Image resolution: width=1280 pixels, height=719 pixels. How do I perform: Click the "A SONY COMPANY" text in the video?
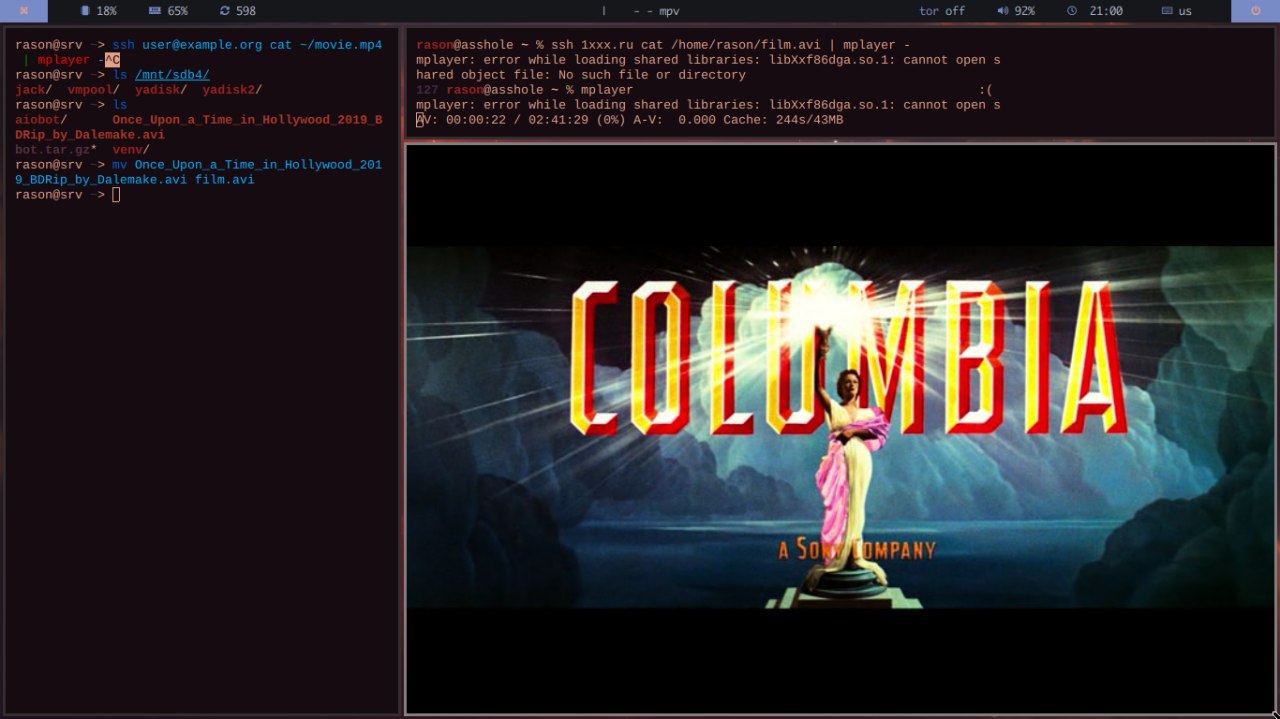tap(857, 550)
